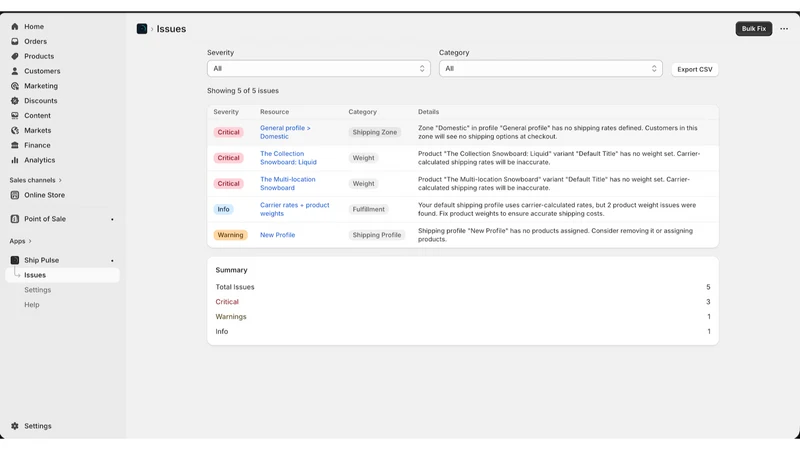Screen dimensions: 800x450
Task: Click the Shipping Profile category tag
Action: pyautogui.click(x=377, y=235)
